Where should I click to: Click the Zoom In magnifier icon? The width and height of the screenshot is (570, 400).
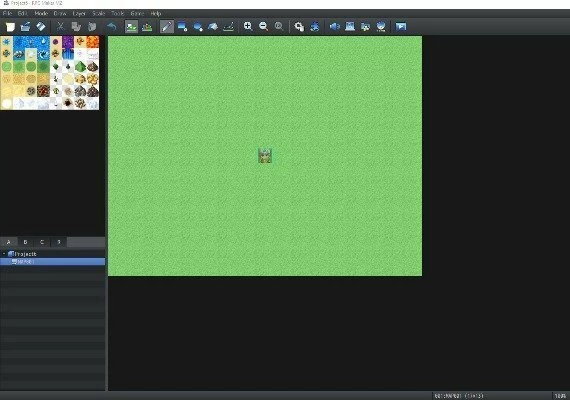click(x=248, y=27)
